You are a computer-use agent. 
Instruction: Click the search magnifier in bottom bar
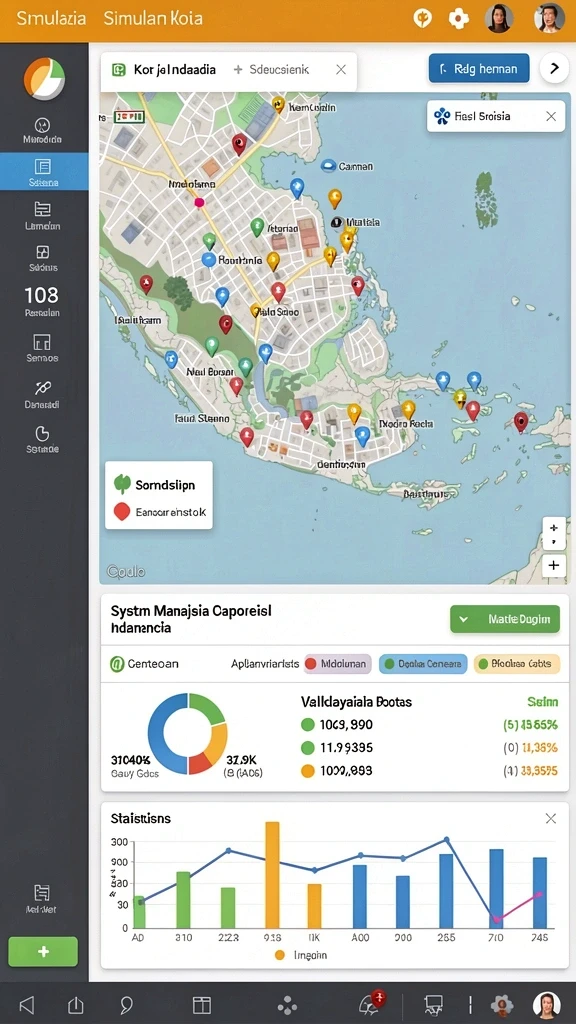click(127, 1004)
